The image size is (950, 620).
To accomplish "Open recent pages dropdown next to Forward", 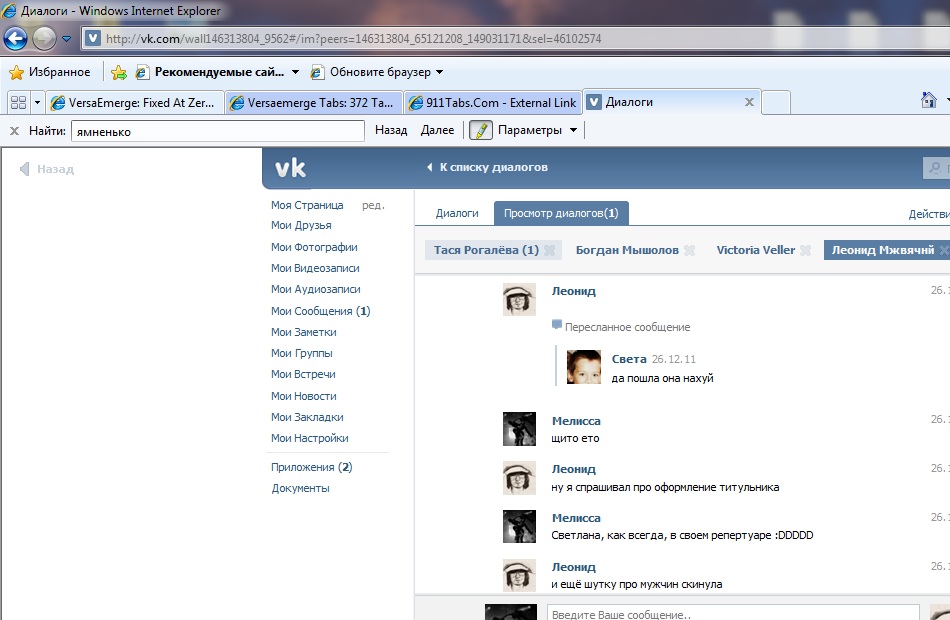I will (66, 39).
